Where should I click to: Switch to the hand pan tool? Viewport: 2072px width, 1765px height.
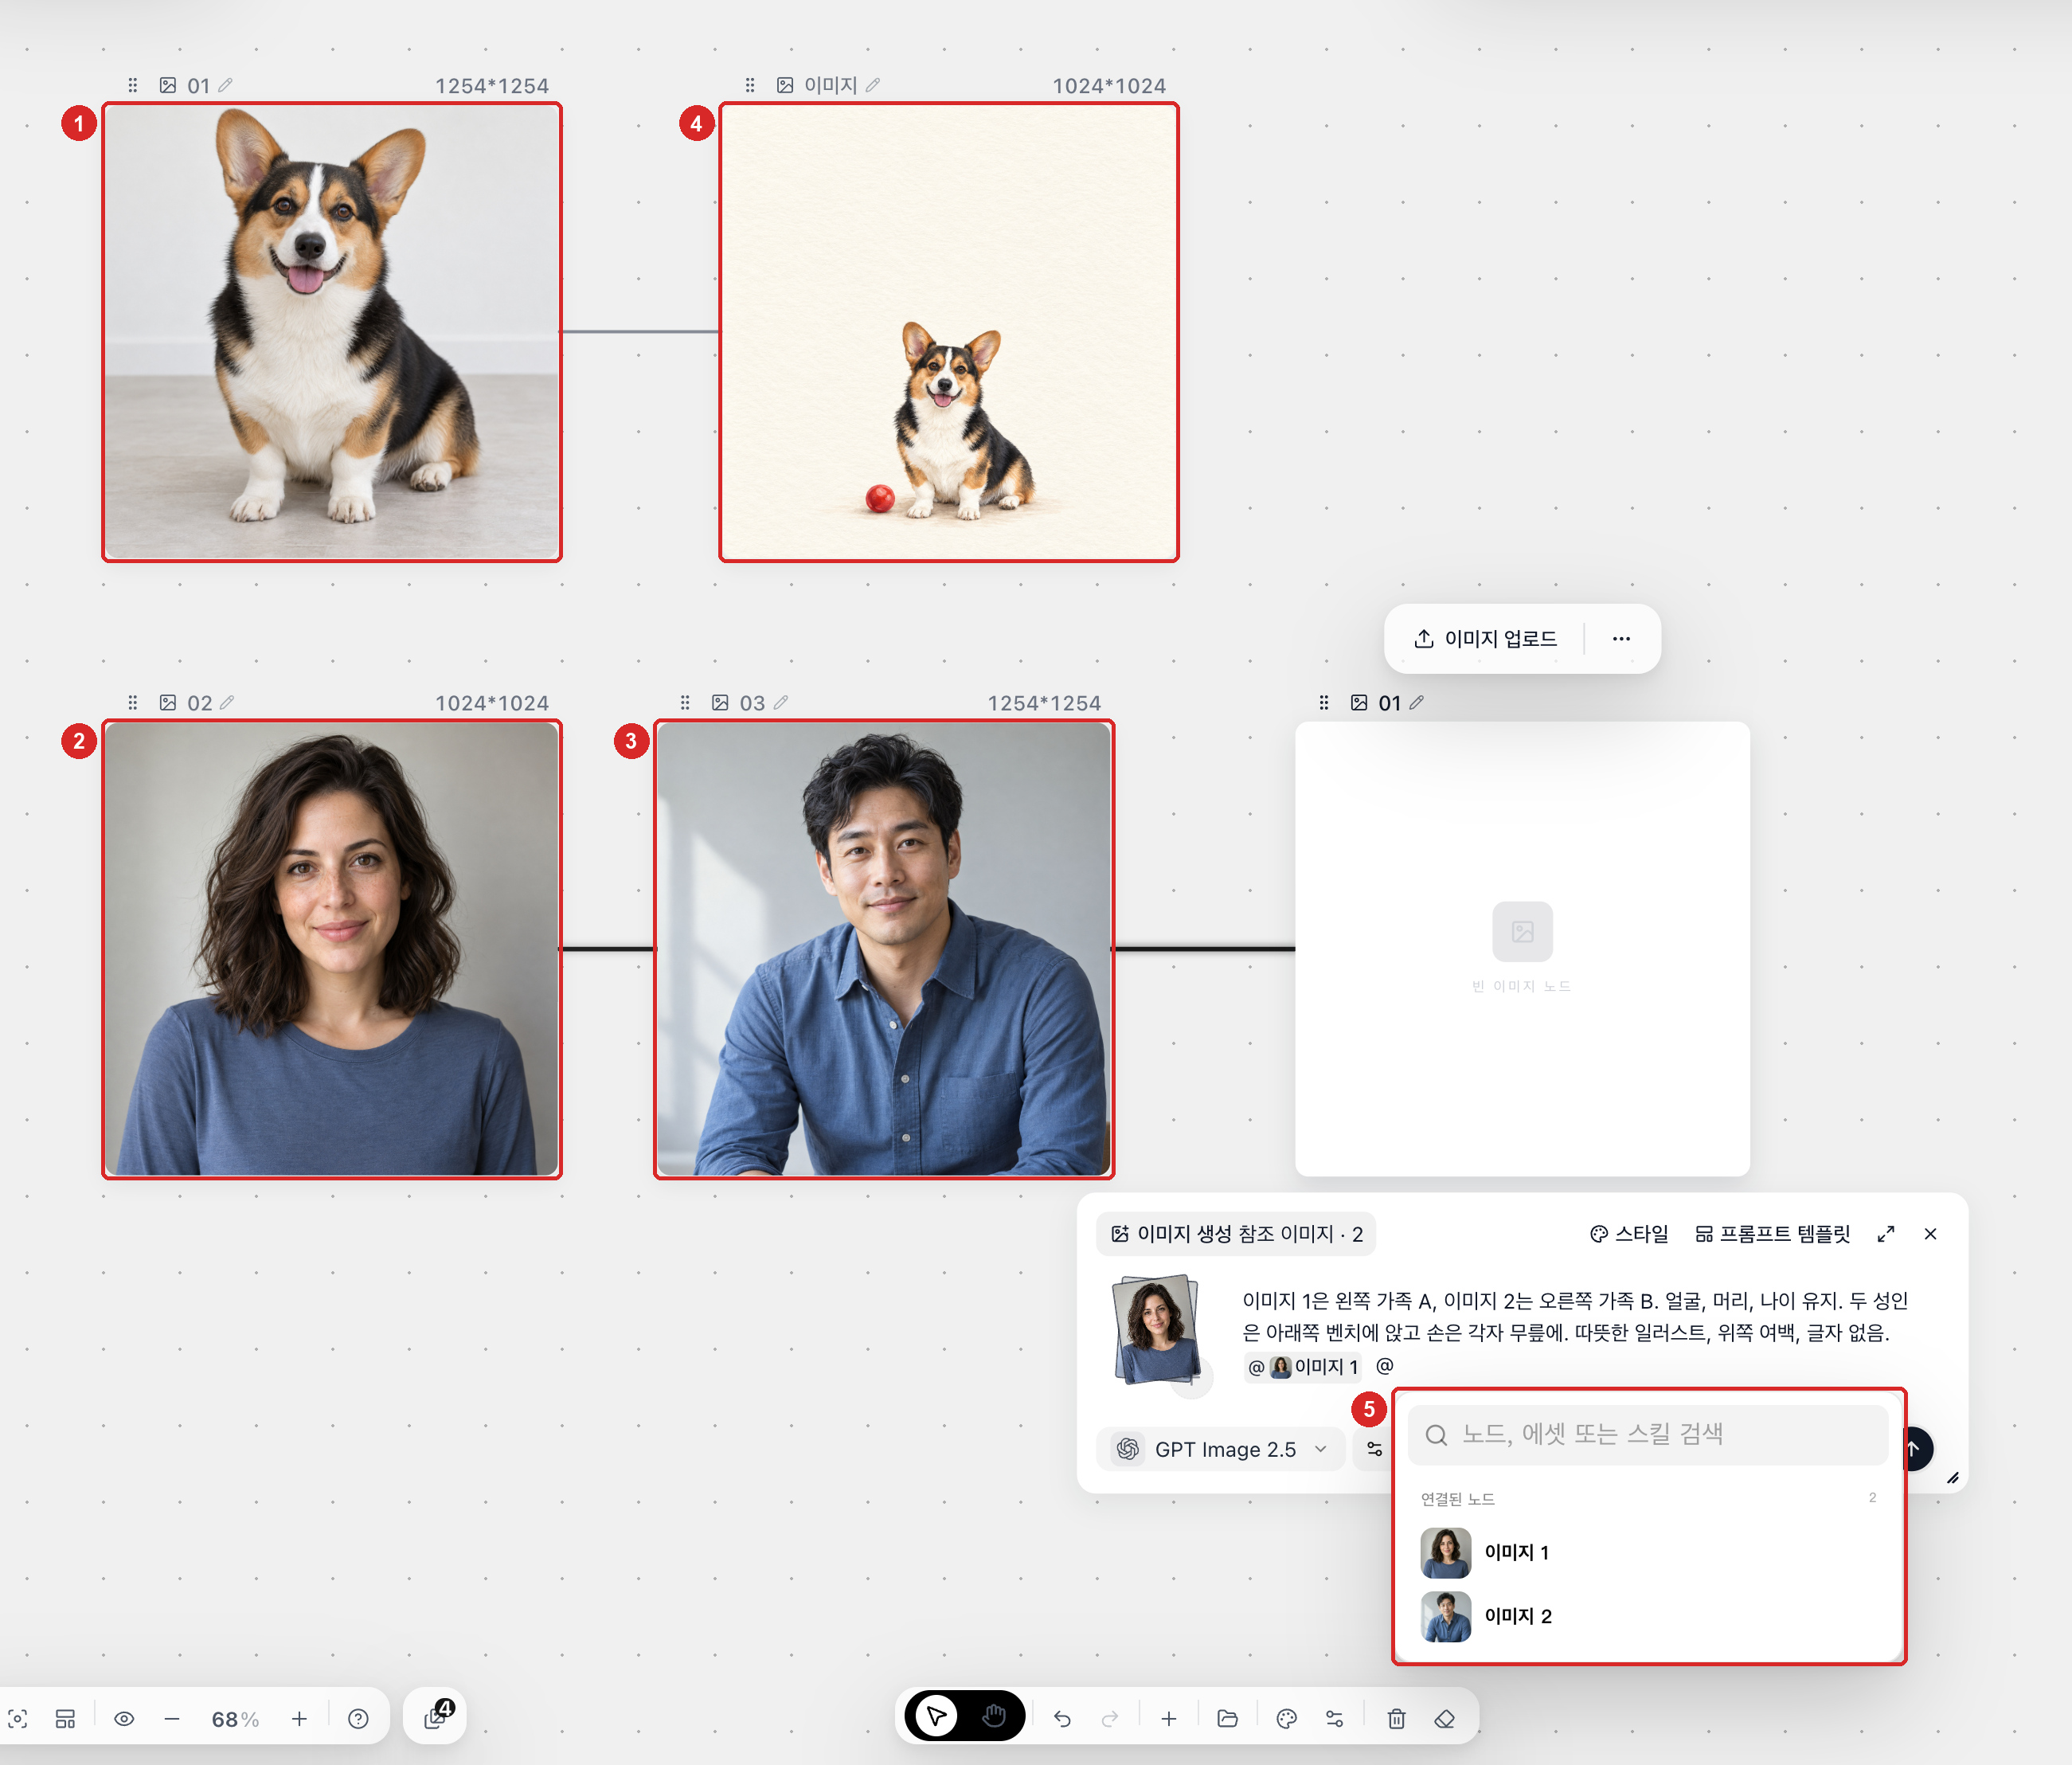(993, 1716)
